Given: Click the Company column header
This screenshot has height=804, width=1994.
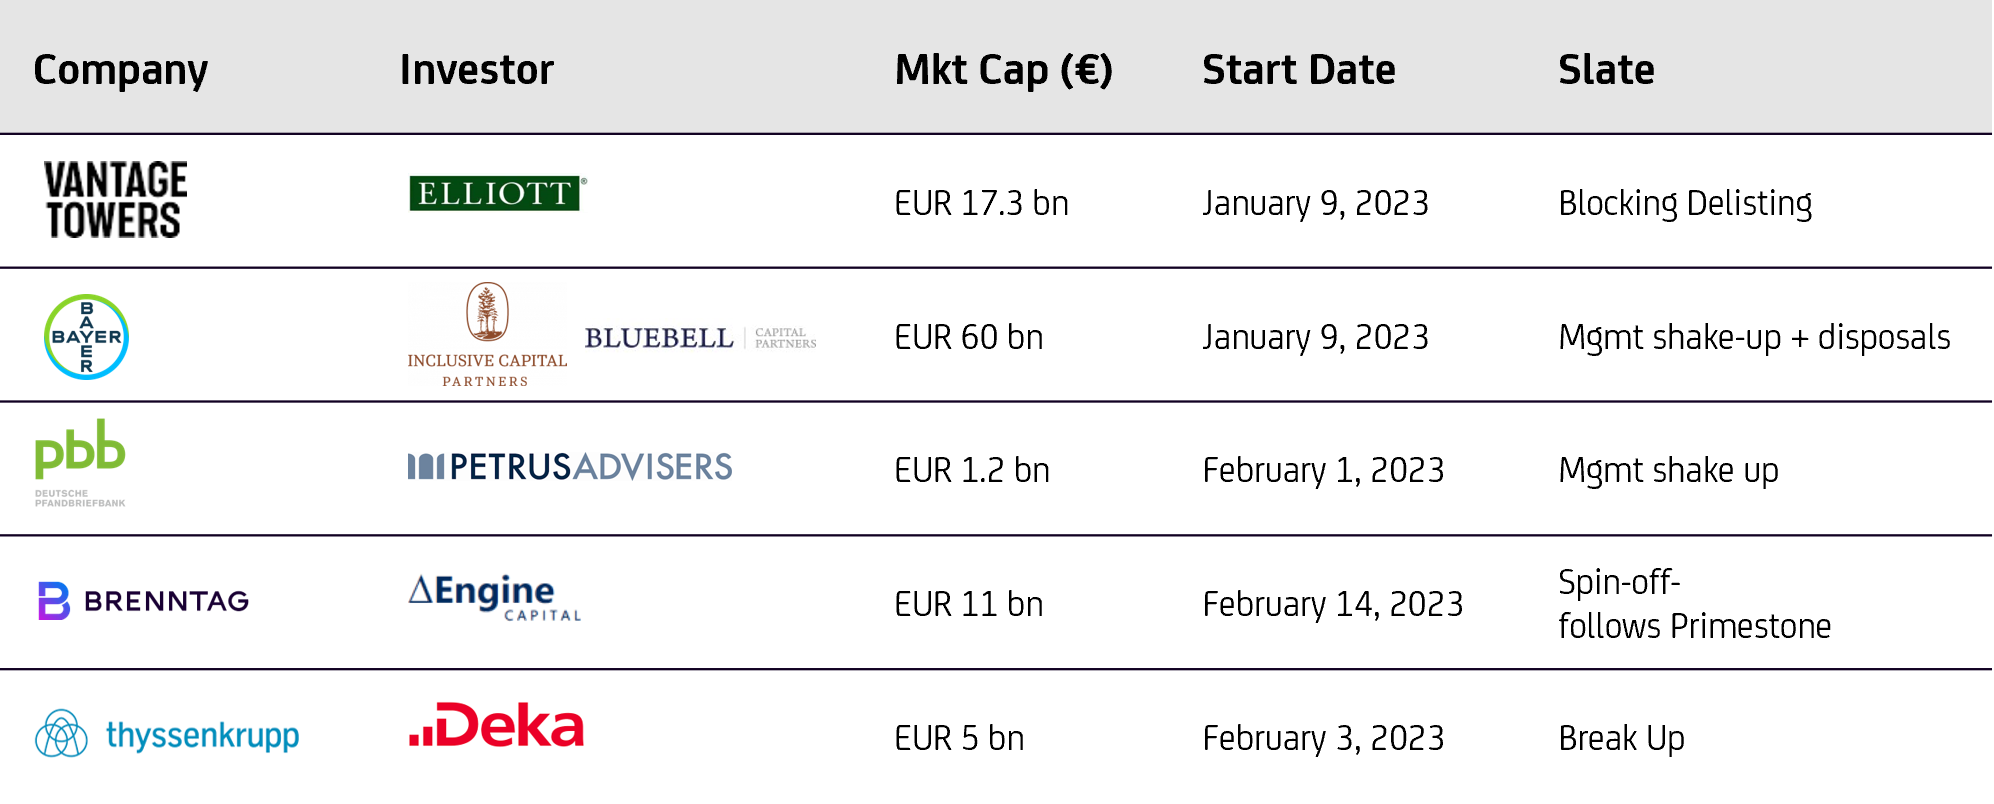Looking at the screenshot, I should 120,70.
